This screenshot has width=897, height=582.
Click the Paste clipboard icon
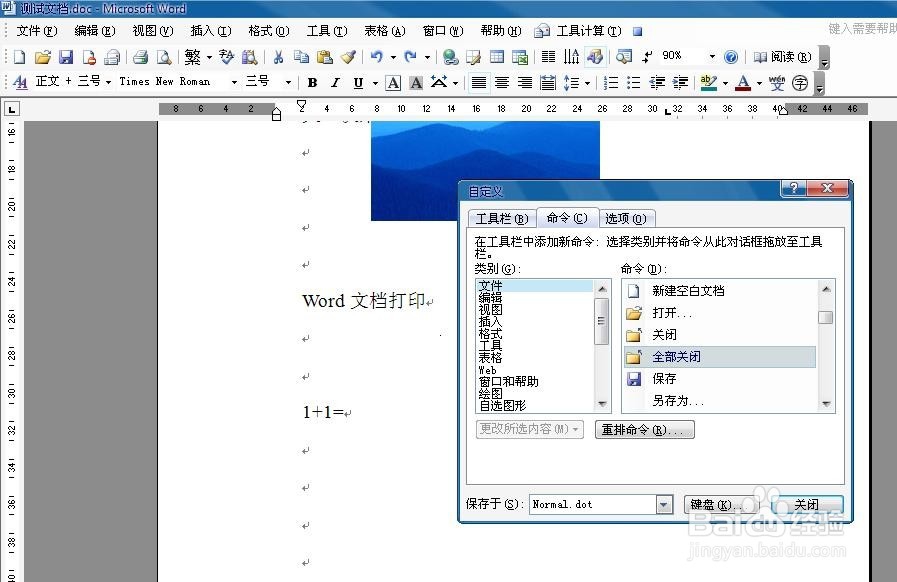pyautogui.click(x=324, y=57)
